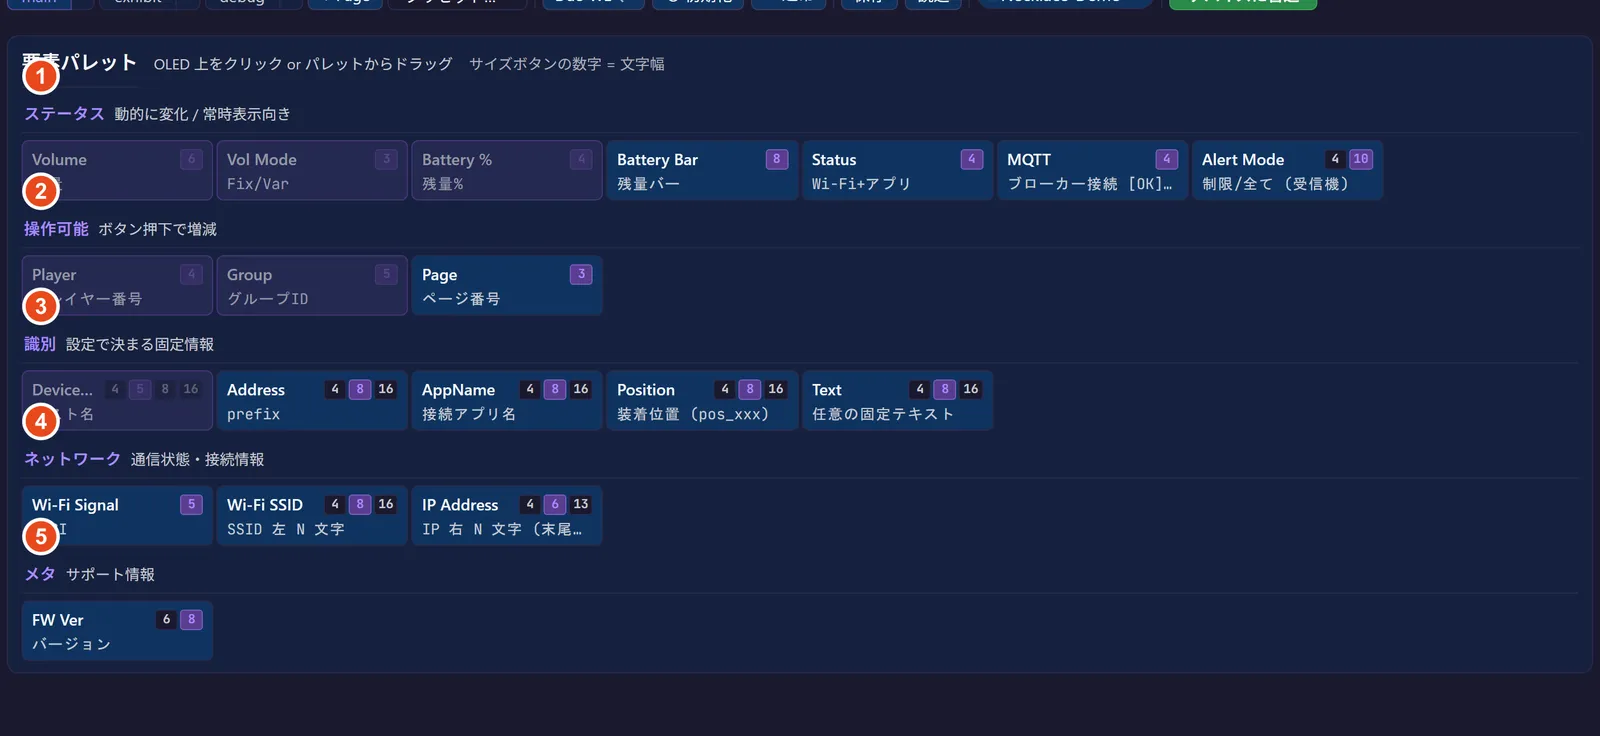Choose size 13 on IP Address card
The height and width of the screenshot is (736, 1600).
pos(581,504)
